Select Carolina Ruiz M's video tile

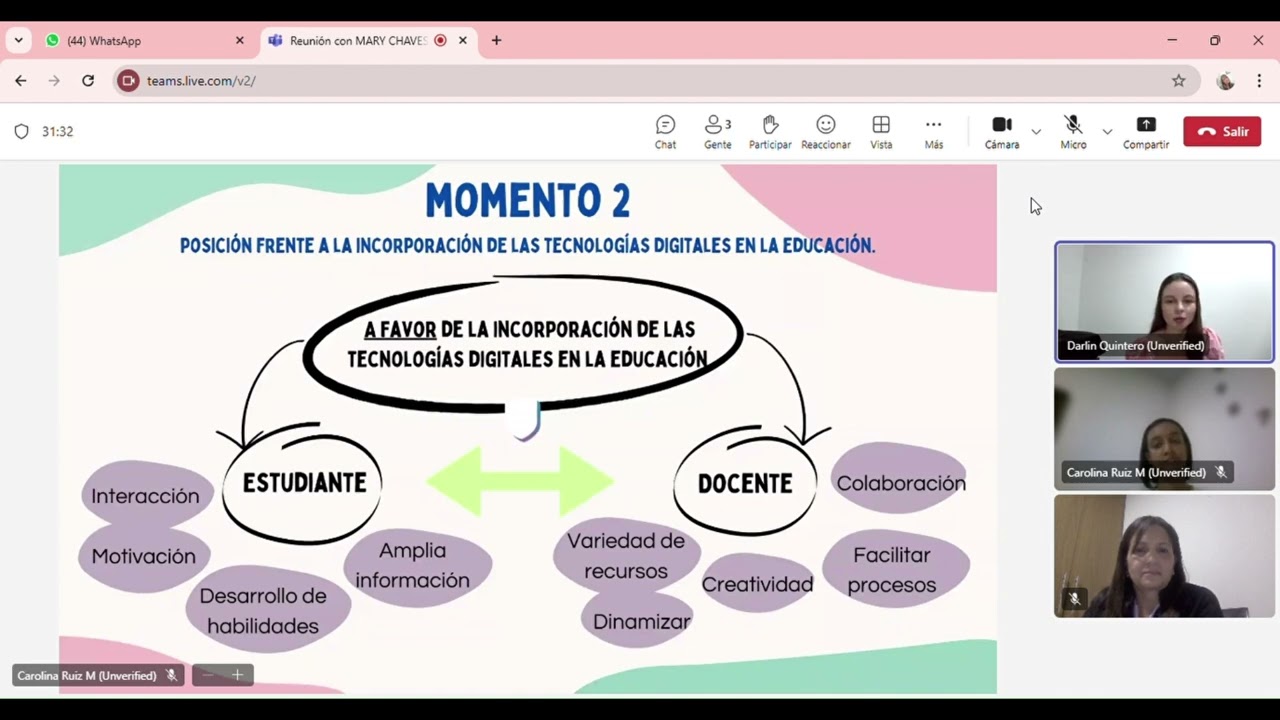click(1164, 429)
